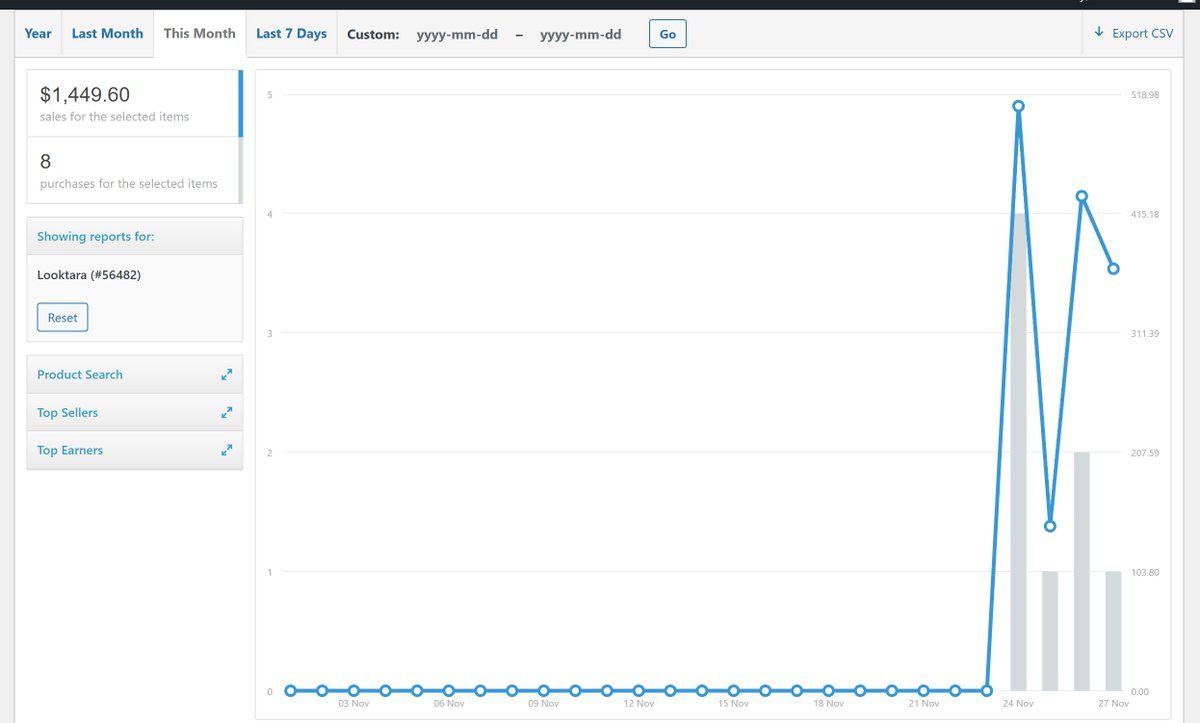Click the 23 Nov zero data point
Image resolution: width=1200 pixels, height=723 pixels.
(x=987, y=690)
